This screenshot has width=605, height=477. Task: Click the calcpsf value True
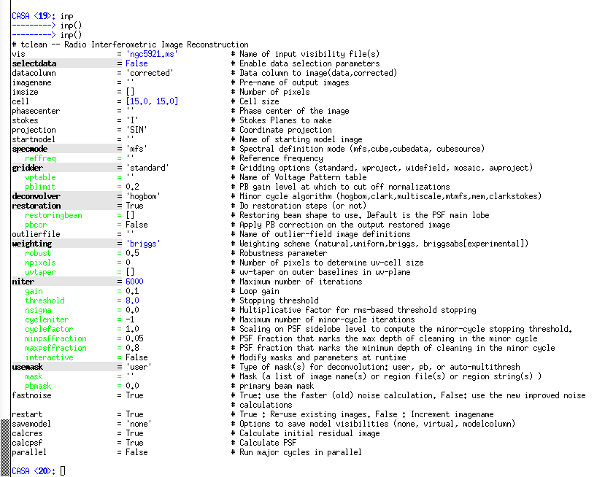[134, 443]
